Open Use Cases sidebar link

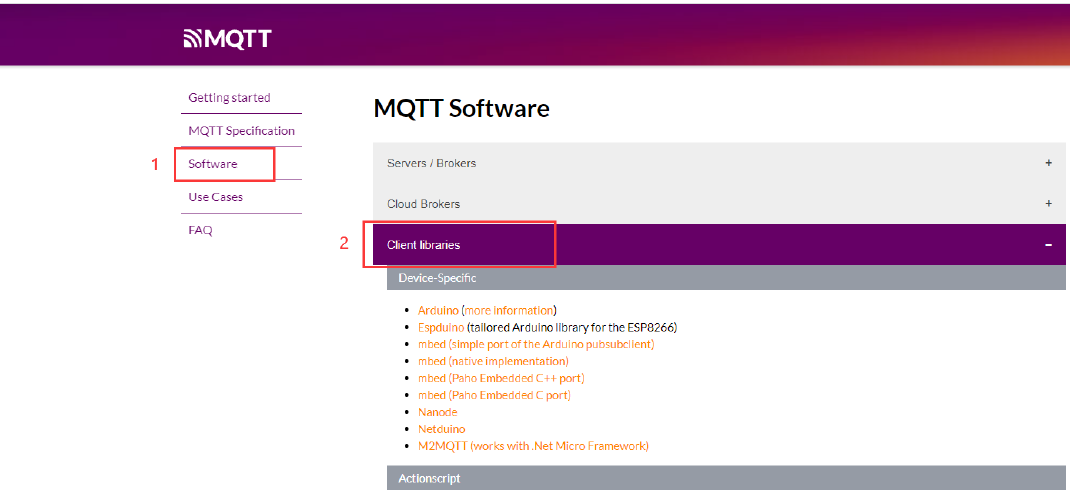coord(216,197)
